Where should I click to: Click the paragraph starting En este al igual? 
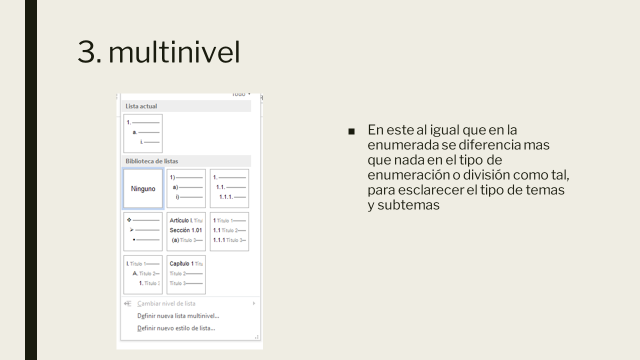468,167
